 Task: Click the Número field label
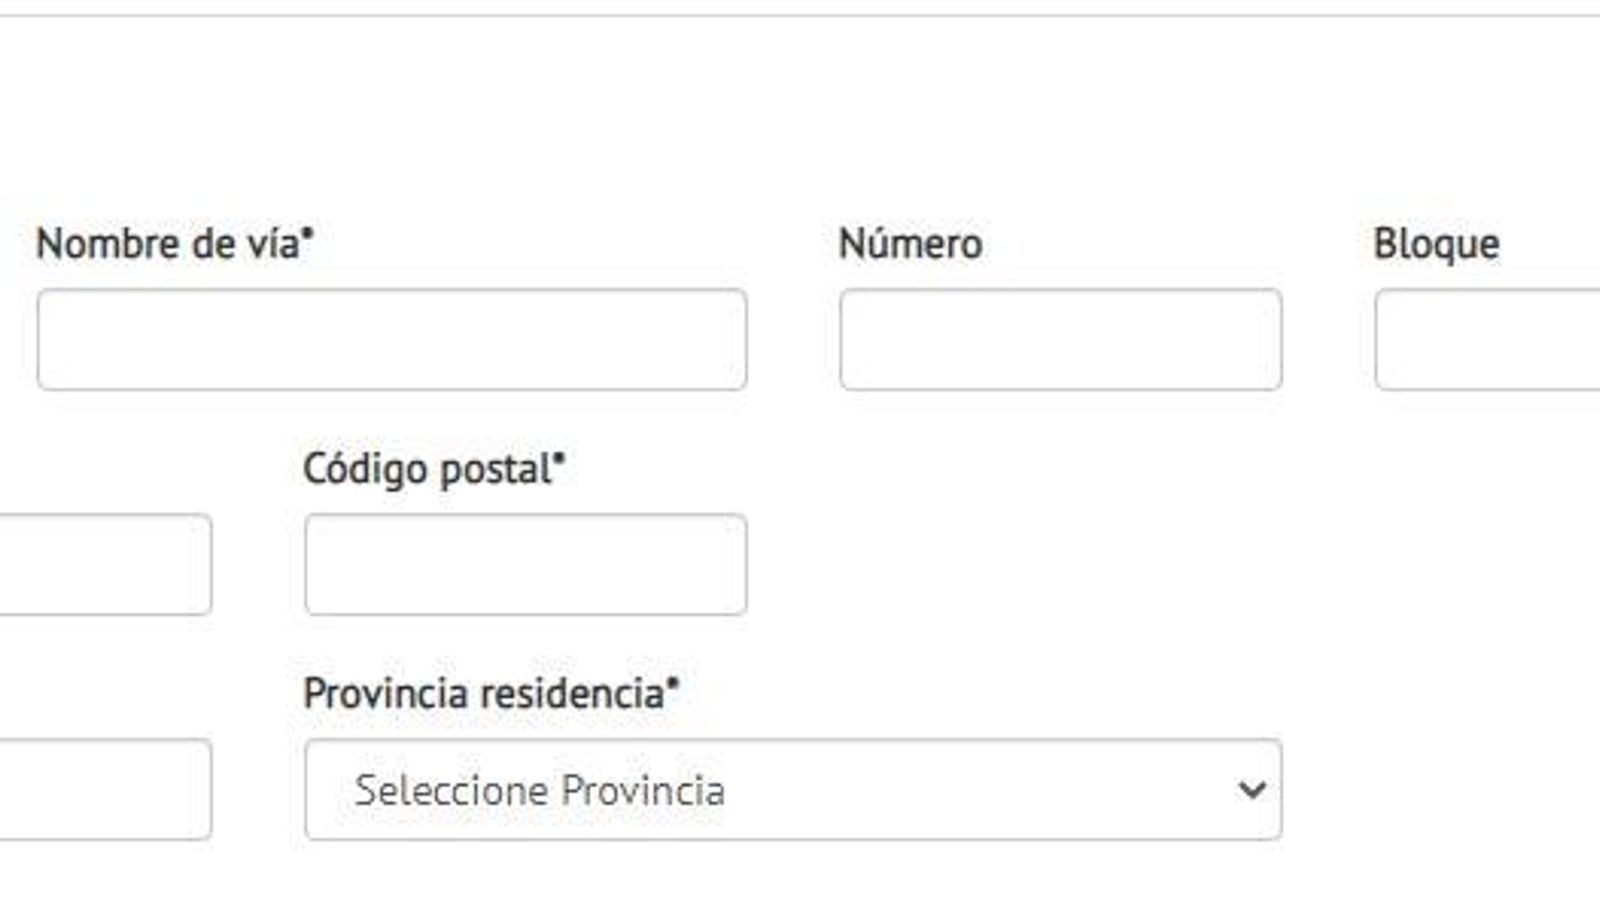coord(910,242)
